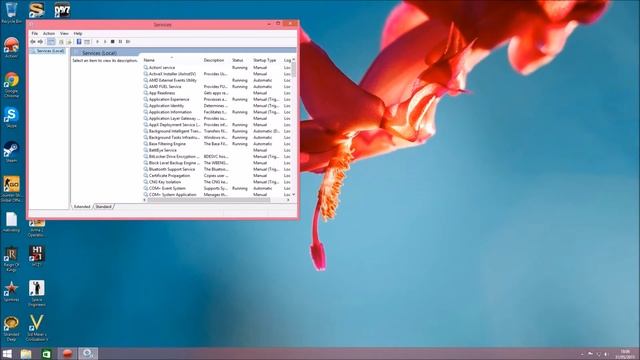Sort by the Name column header
The image size is (640, 360).
(x=171, y=60)
